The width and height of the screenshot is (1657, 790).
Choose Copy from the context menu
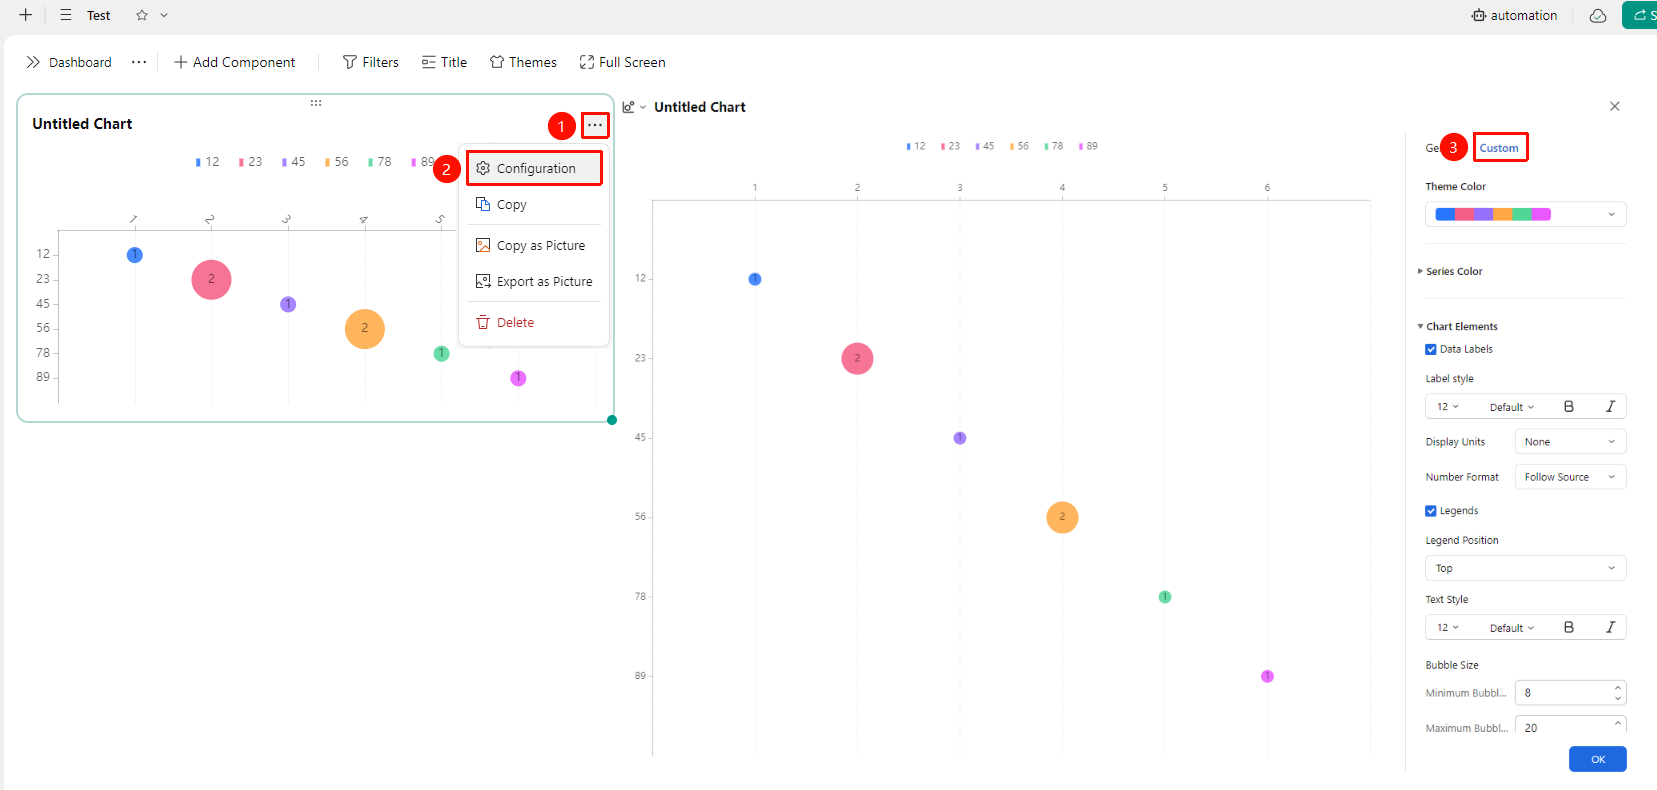pyautogui.click(x=534, y=204)
